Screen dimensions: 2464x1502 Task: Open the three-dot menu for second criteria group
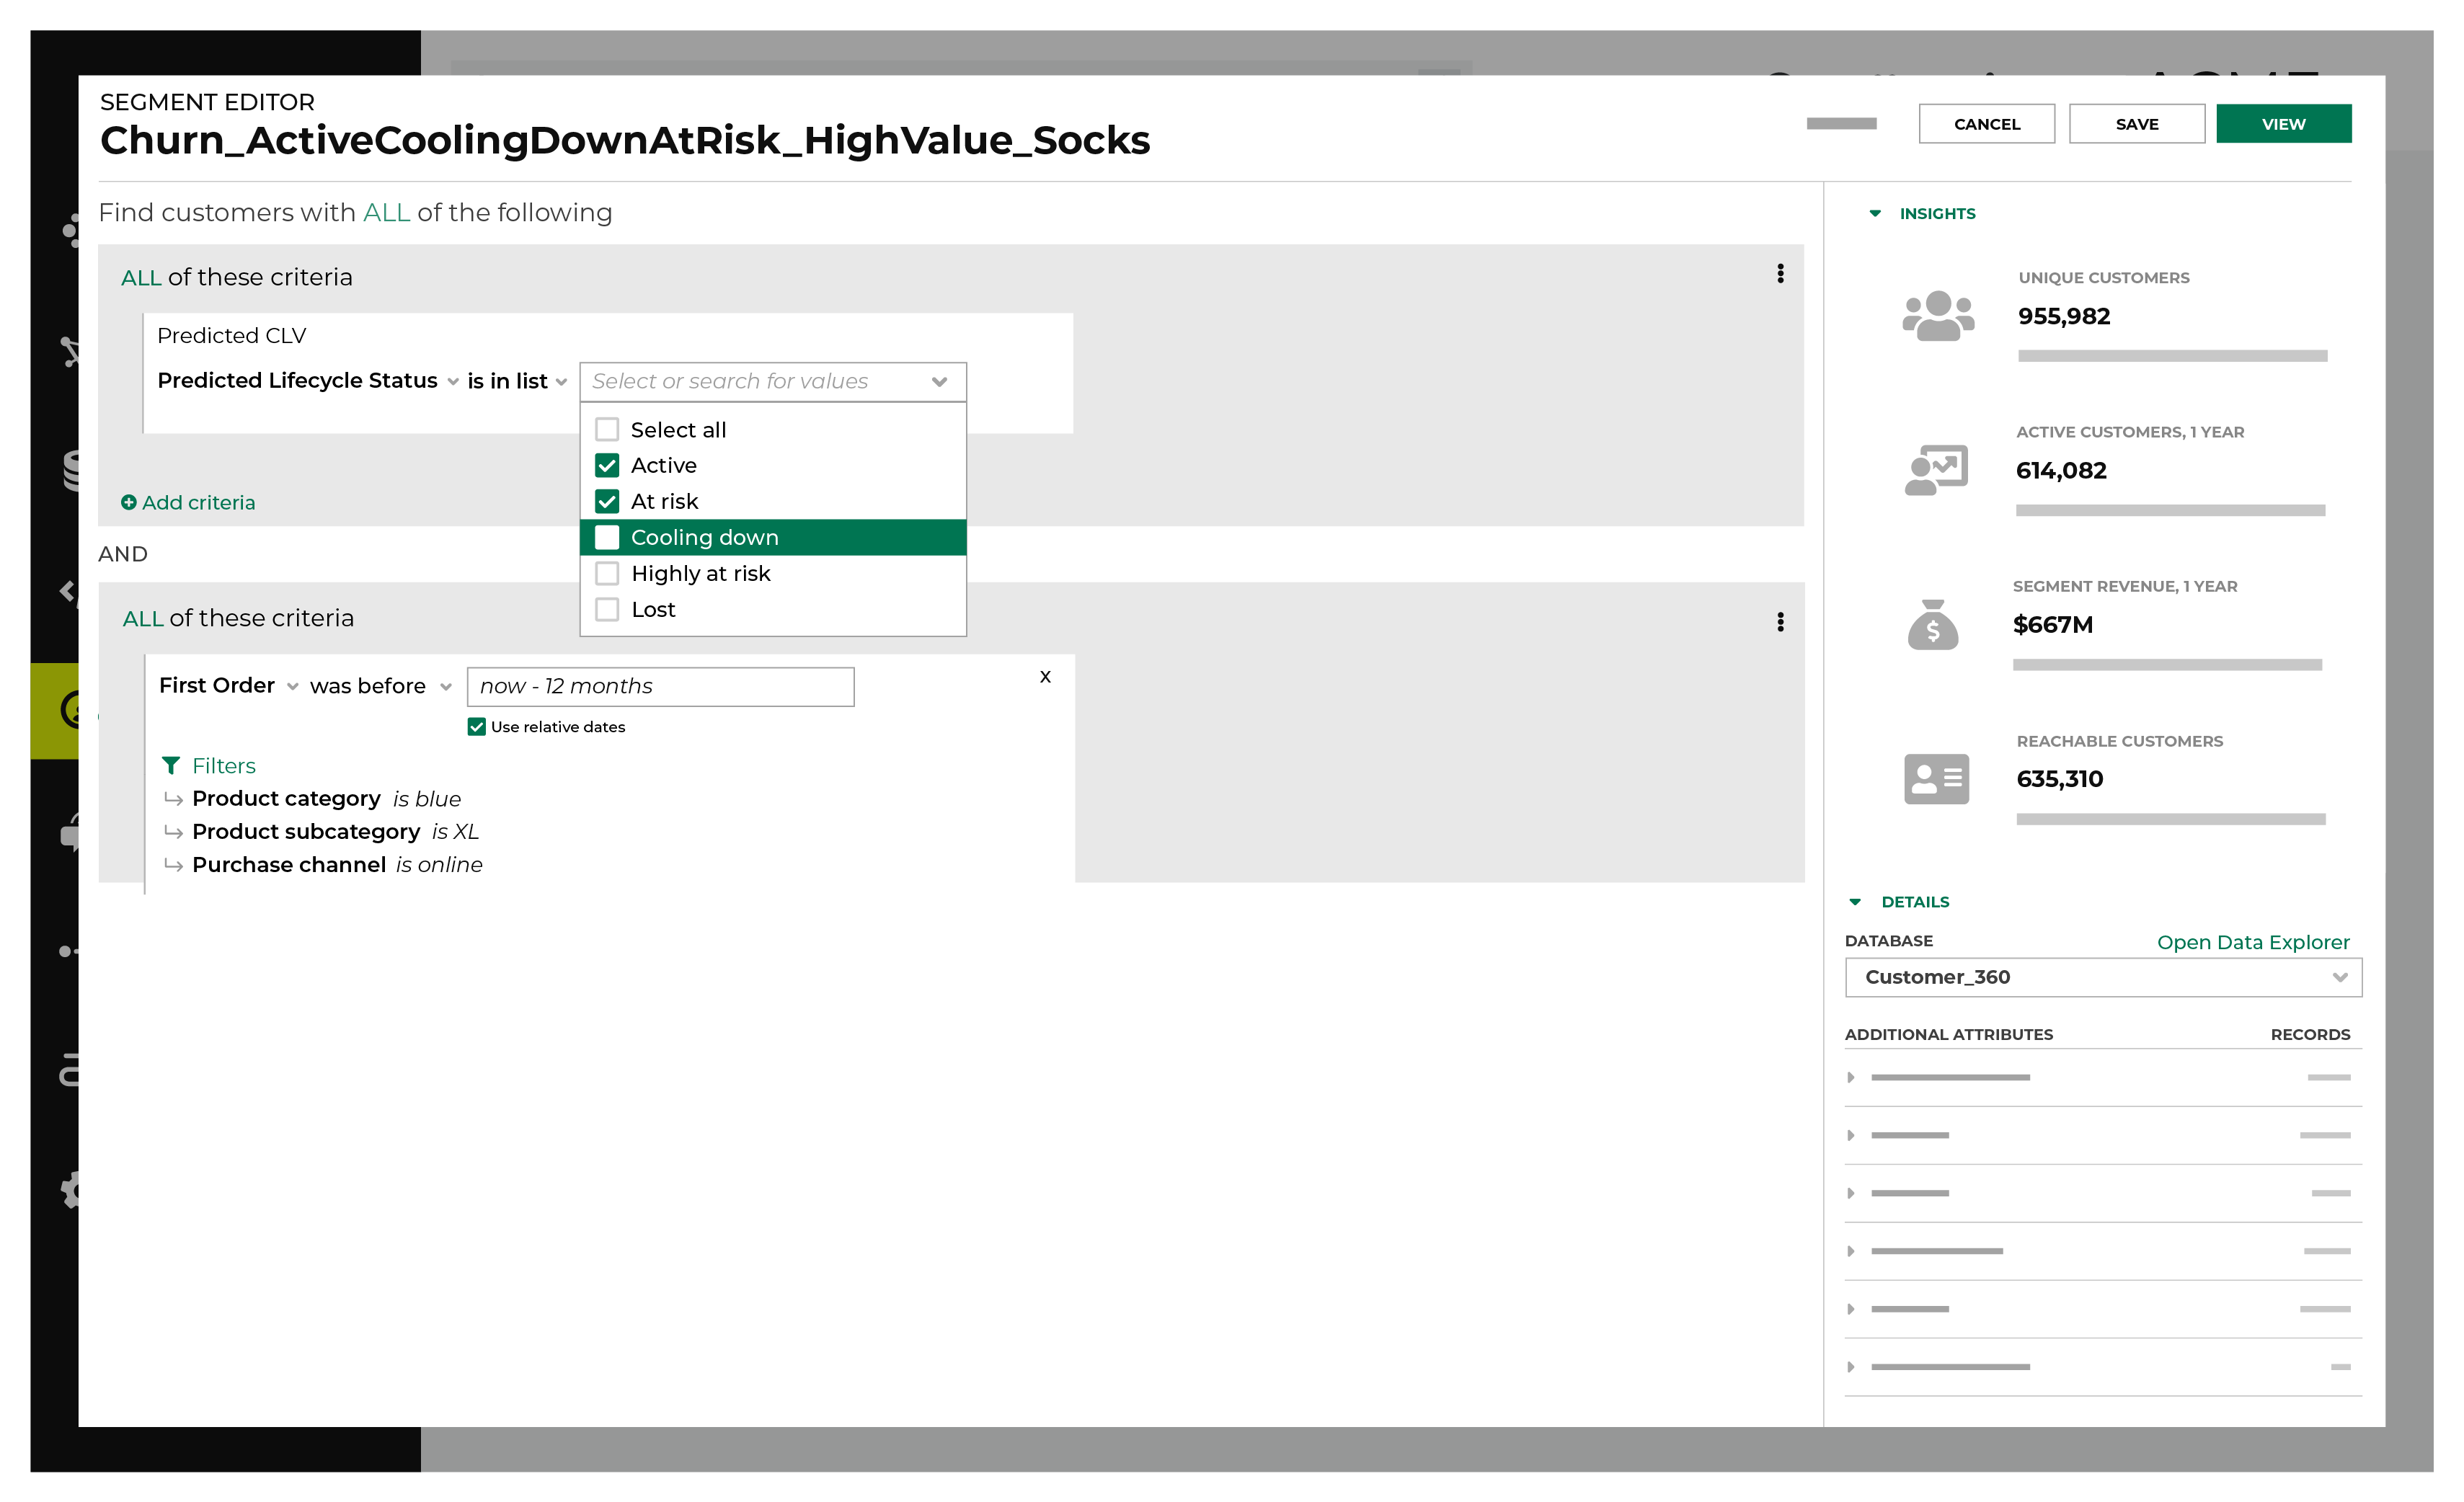coord(1780,622)
